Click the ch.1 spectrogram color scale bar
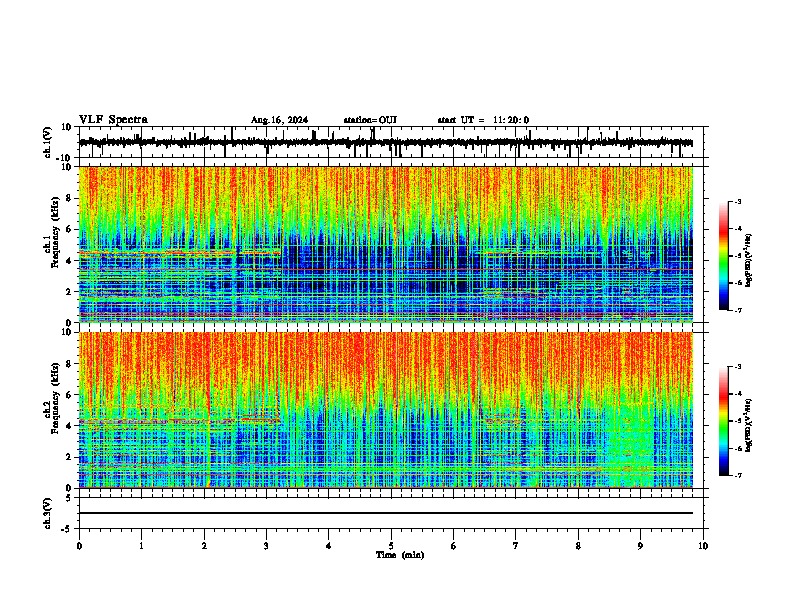This screenshot has height=612, width=792. coord(724,256)
